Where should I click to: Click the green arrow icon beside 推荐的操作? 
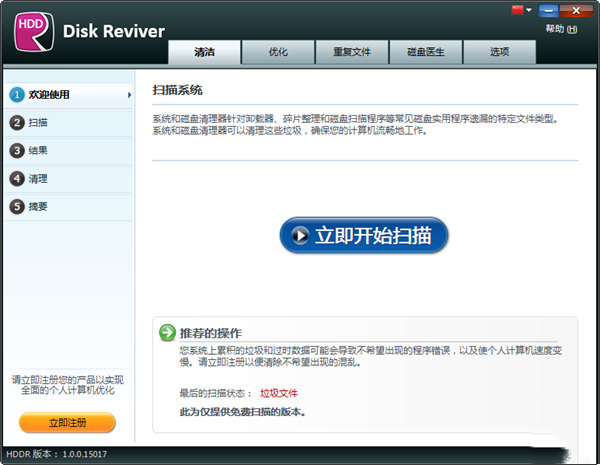[x=167, y=333]
